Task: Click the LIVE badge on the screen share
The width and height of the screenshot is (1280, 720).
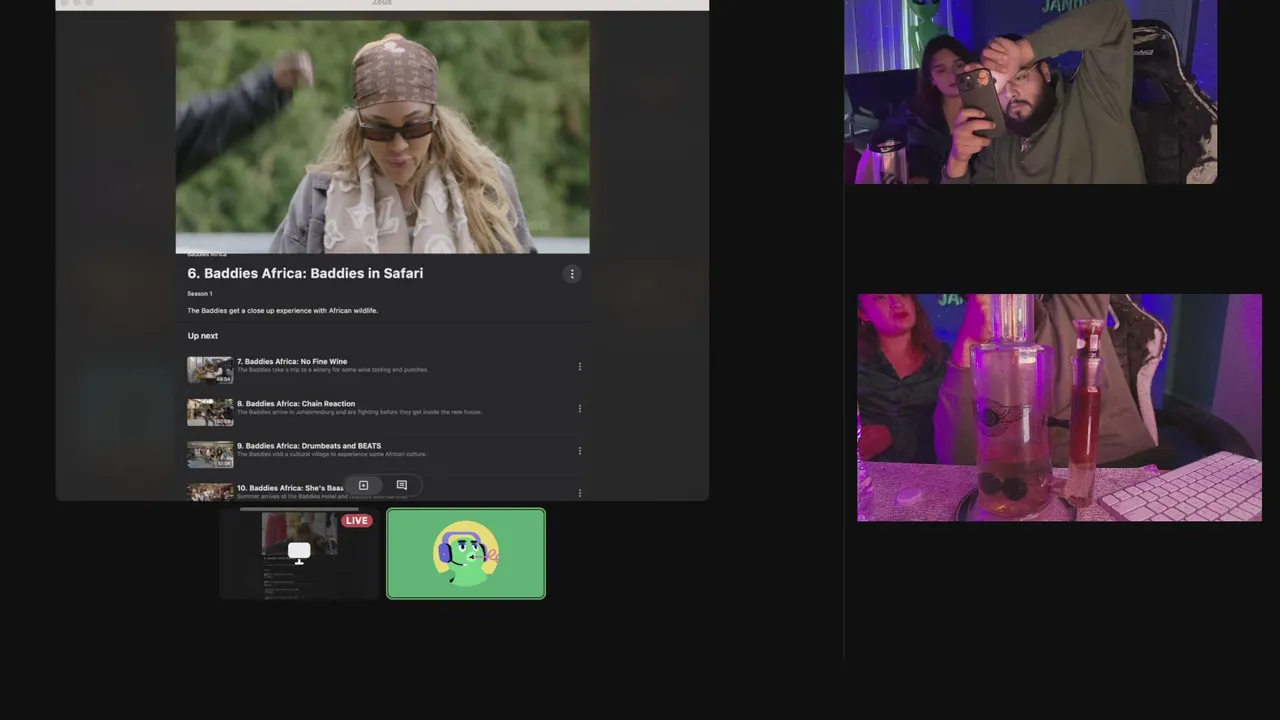Action: point(356,520)
